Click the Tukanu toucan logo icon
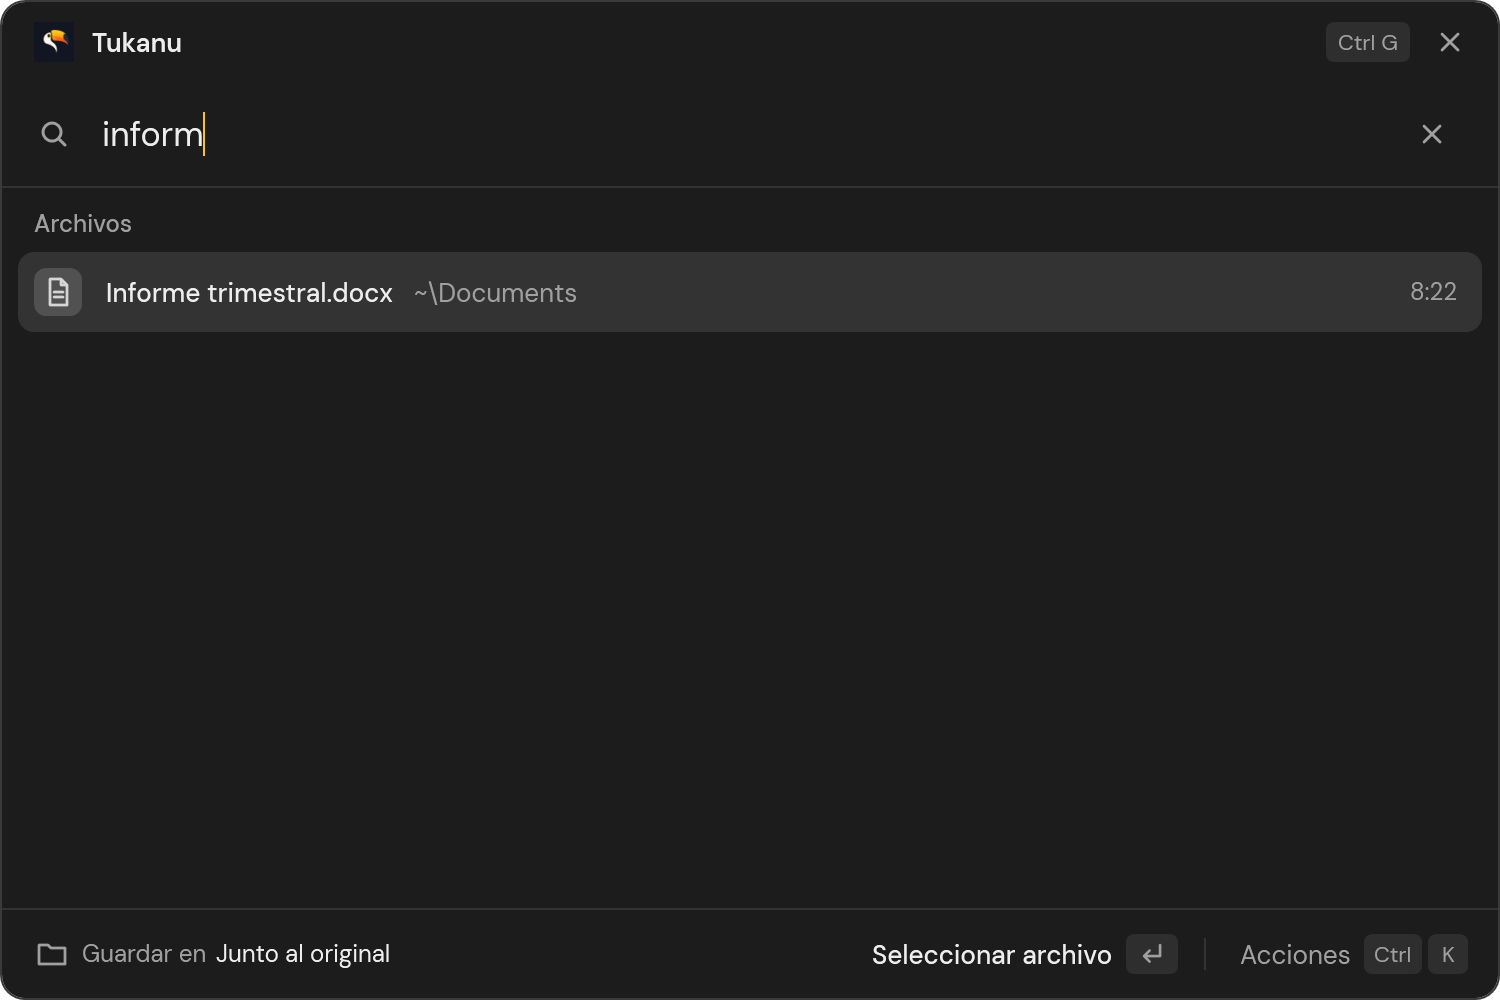1500x1000 pixels. [54, 42]
